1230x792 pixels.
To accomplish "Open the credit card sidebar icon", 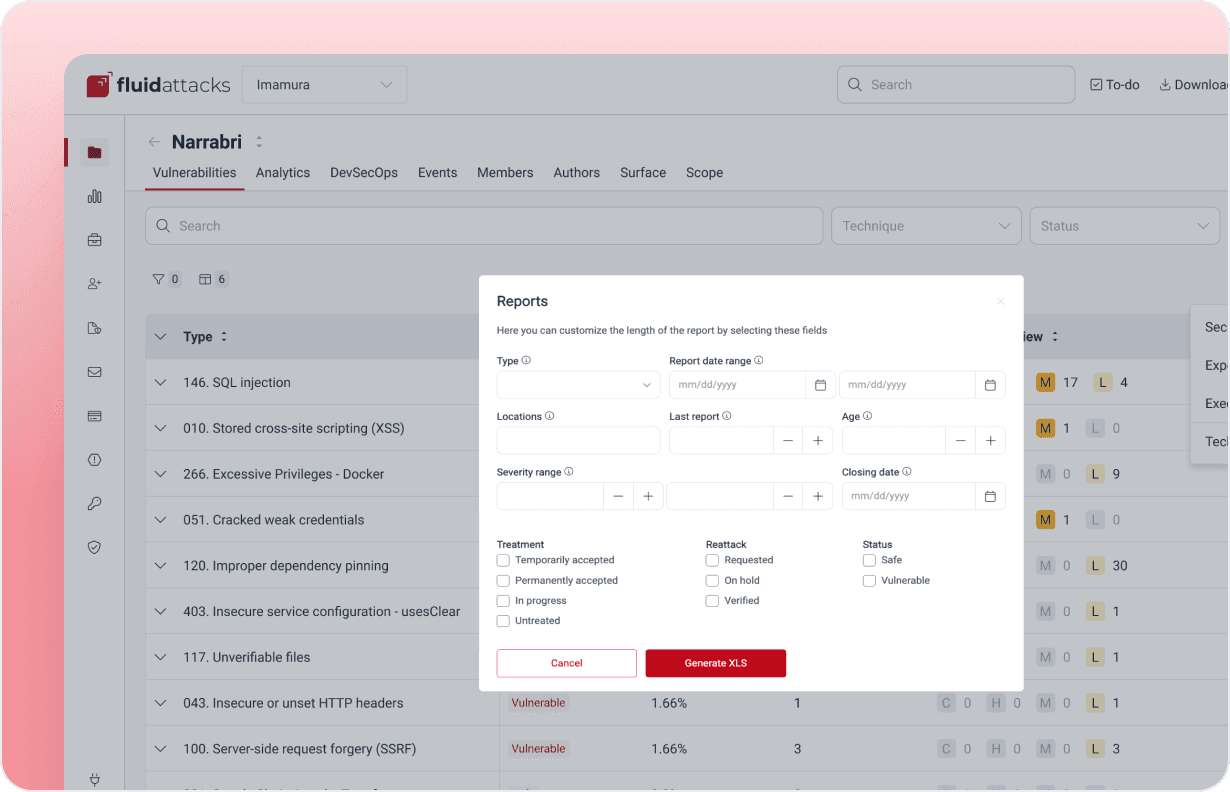I will coord(94,416).
